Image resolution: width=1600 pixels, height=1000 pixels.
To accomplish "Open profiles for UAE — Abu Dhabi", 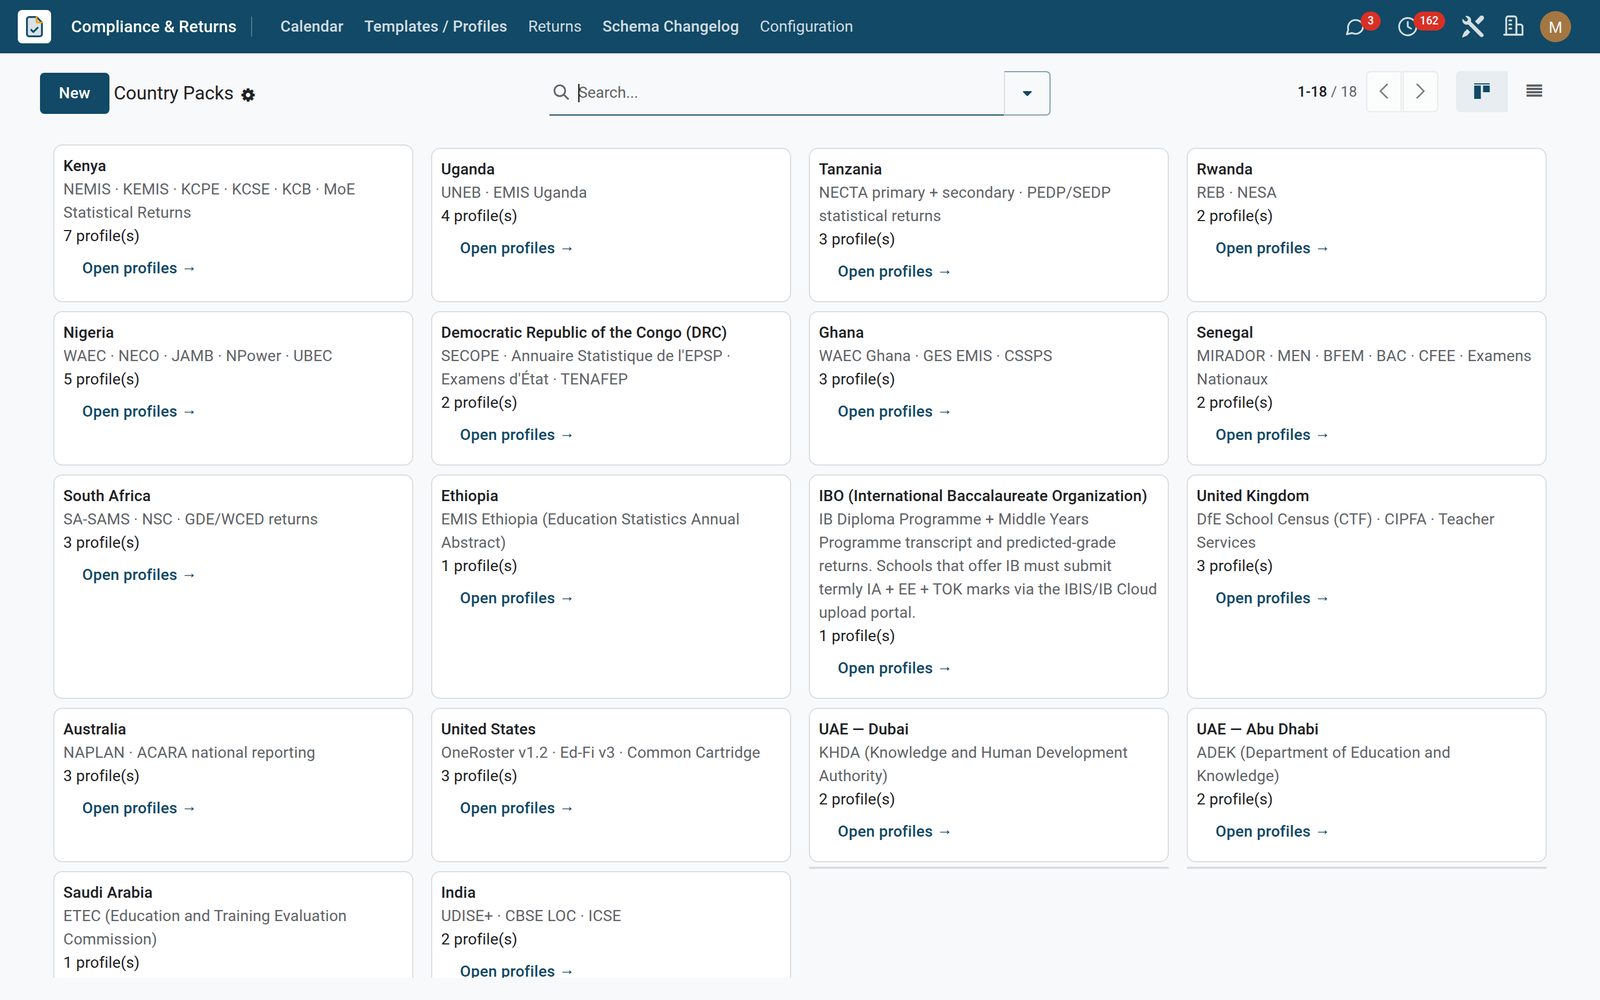I will 1272,831.
